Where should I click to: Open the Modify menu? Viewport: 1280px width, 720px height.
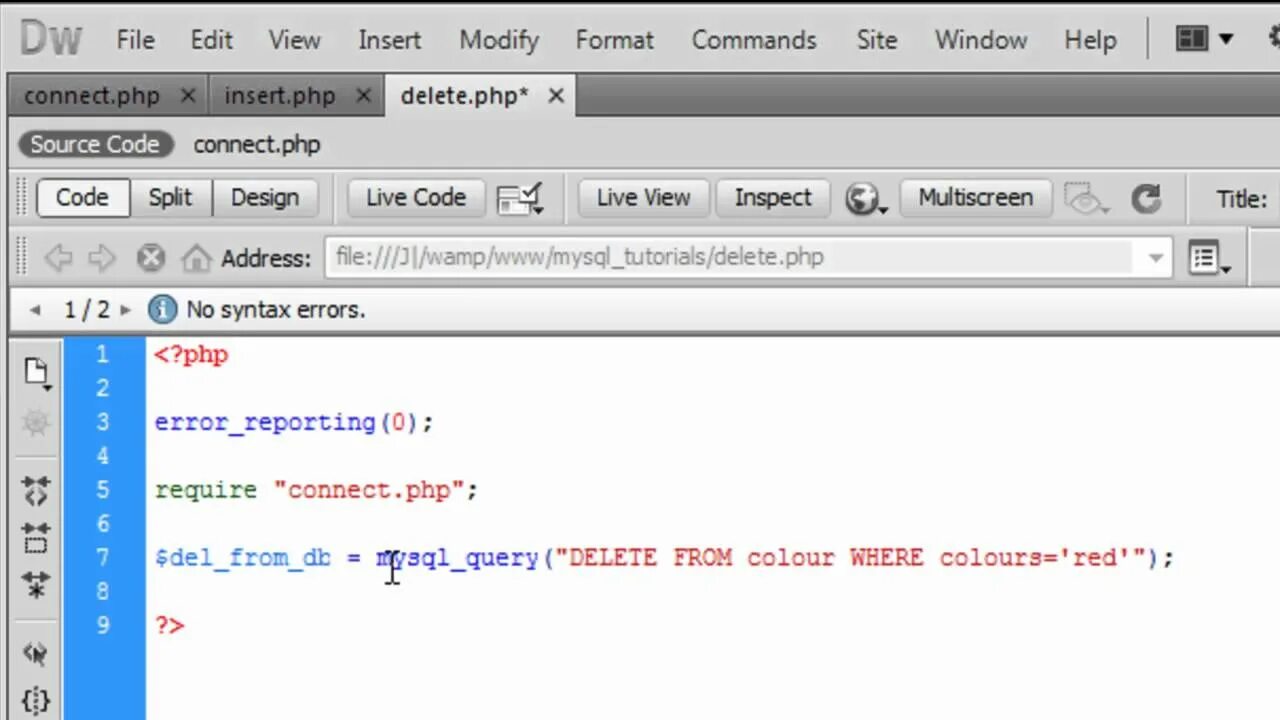(x=499, y=40)
